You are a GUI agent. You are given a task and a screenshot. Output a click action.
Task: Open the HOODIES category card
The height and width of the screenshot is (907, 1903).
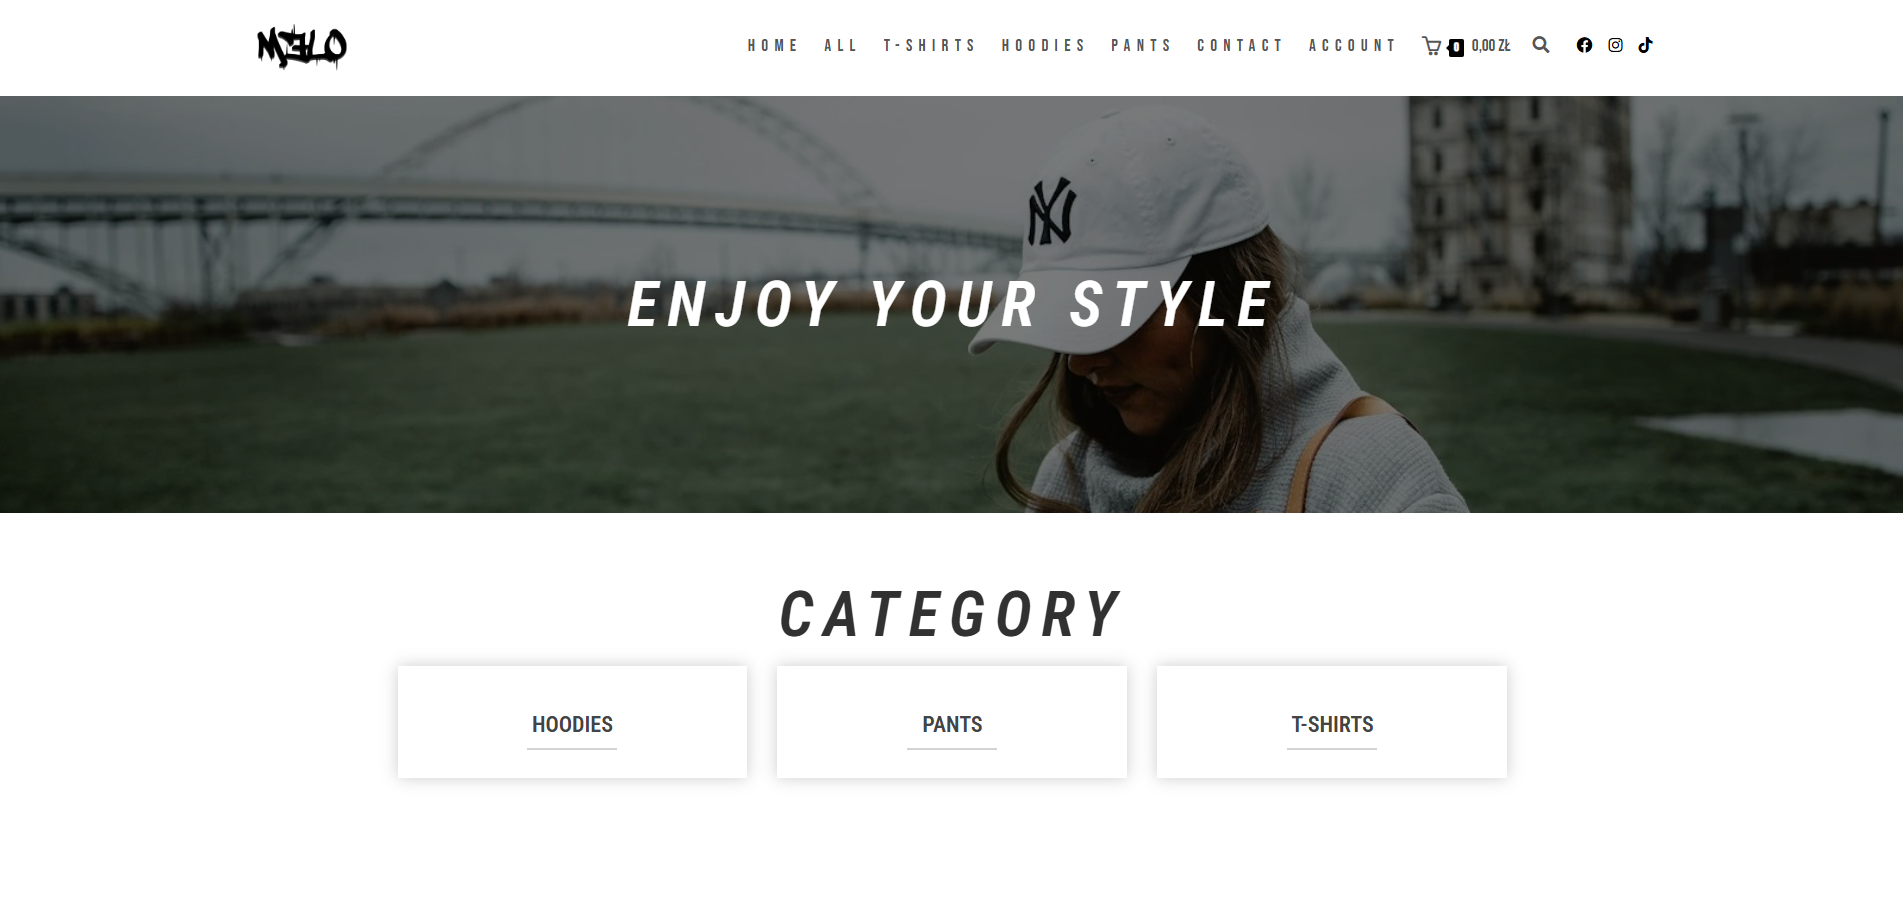click(x=572, y=722)
